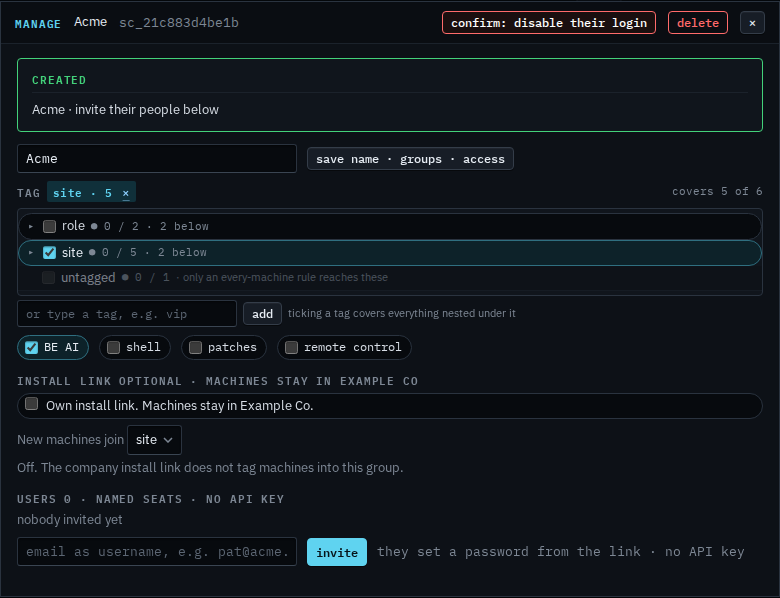The height and width of the screenshot is (598, 780).
Task: Click 'ticking a tag covers everything' hint
Action: 401,313
